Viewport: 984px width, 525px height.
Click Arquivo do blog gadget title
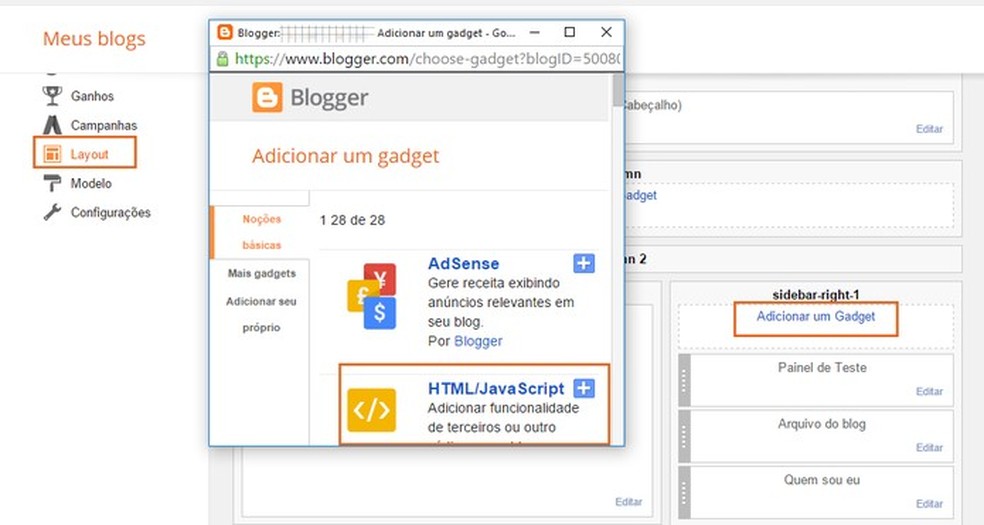[x=822, y=424]
